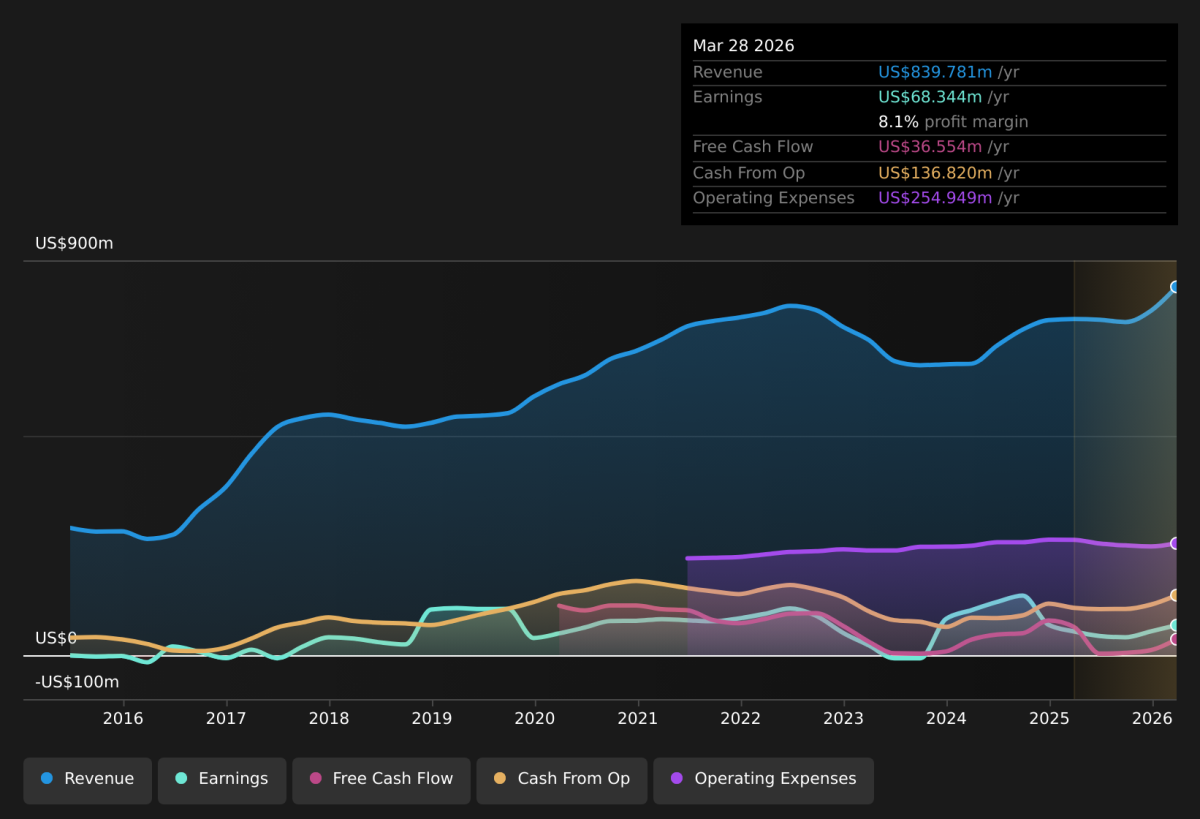Screen dimensions: 1200x819
Task: Click the pink Free Cash Flow legend dot
Action: tap(316, 778)
